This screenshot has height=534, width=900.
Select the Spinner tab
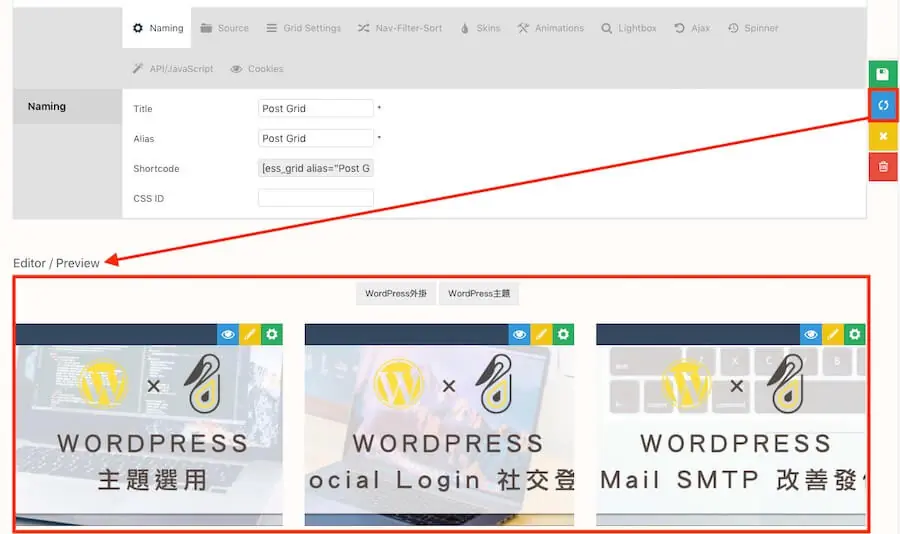pyautogui.click(x=753, y=28)
